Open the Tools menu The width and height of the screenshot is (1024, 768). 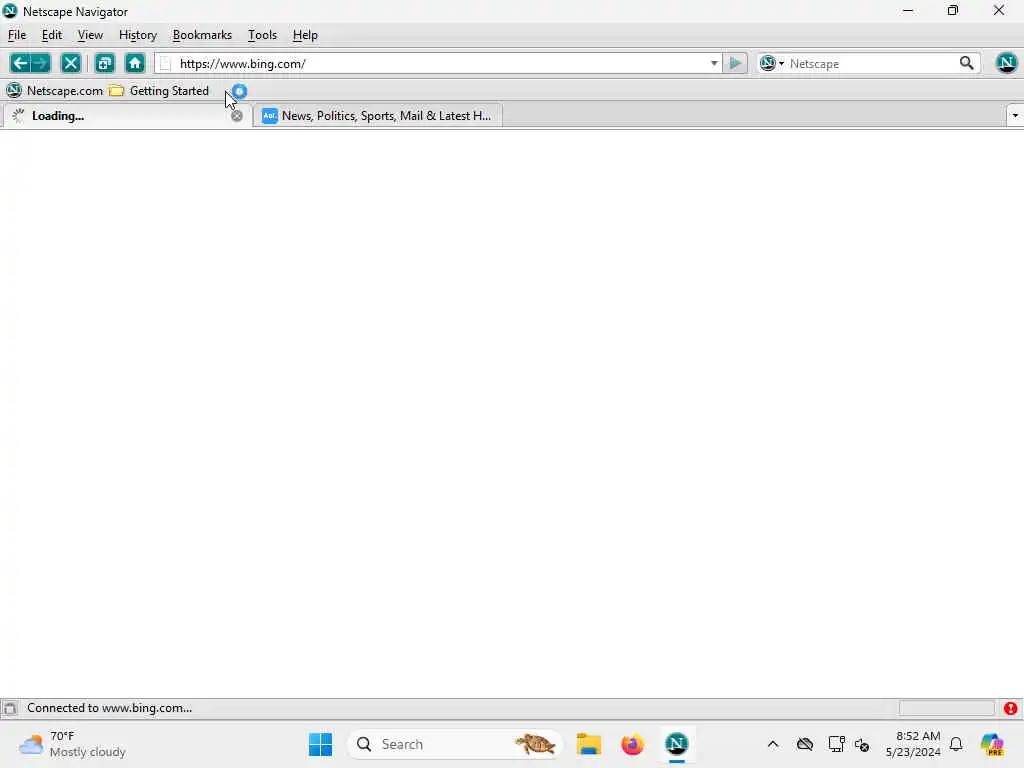click(263, 35)
